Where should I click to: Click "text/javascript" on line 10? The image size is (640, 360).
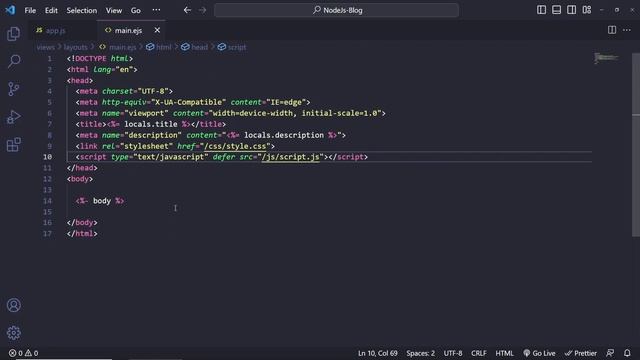coord(171,157)
